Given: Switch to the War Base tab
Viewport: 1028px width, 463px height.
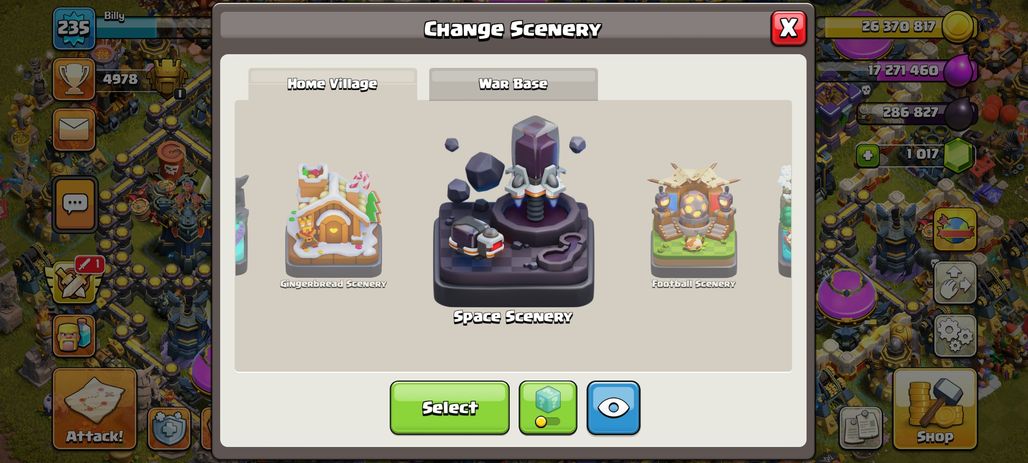Looking at the screenshot, I should 513,84.
